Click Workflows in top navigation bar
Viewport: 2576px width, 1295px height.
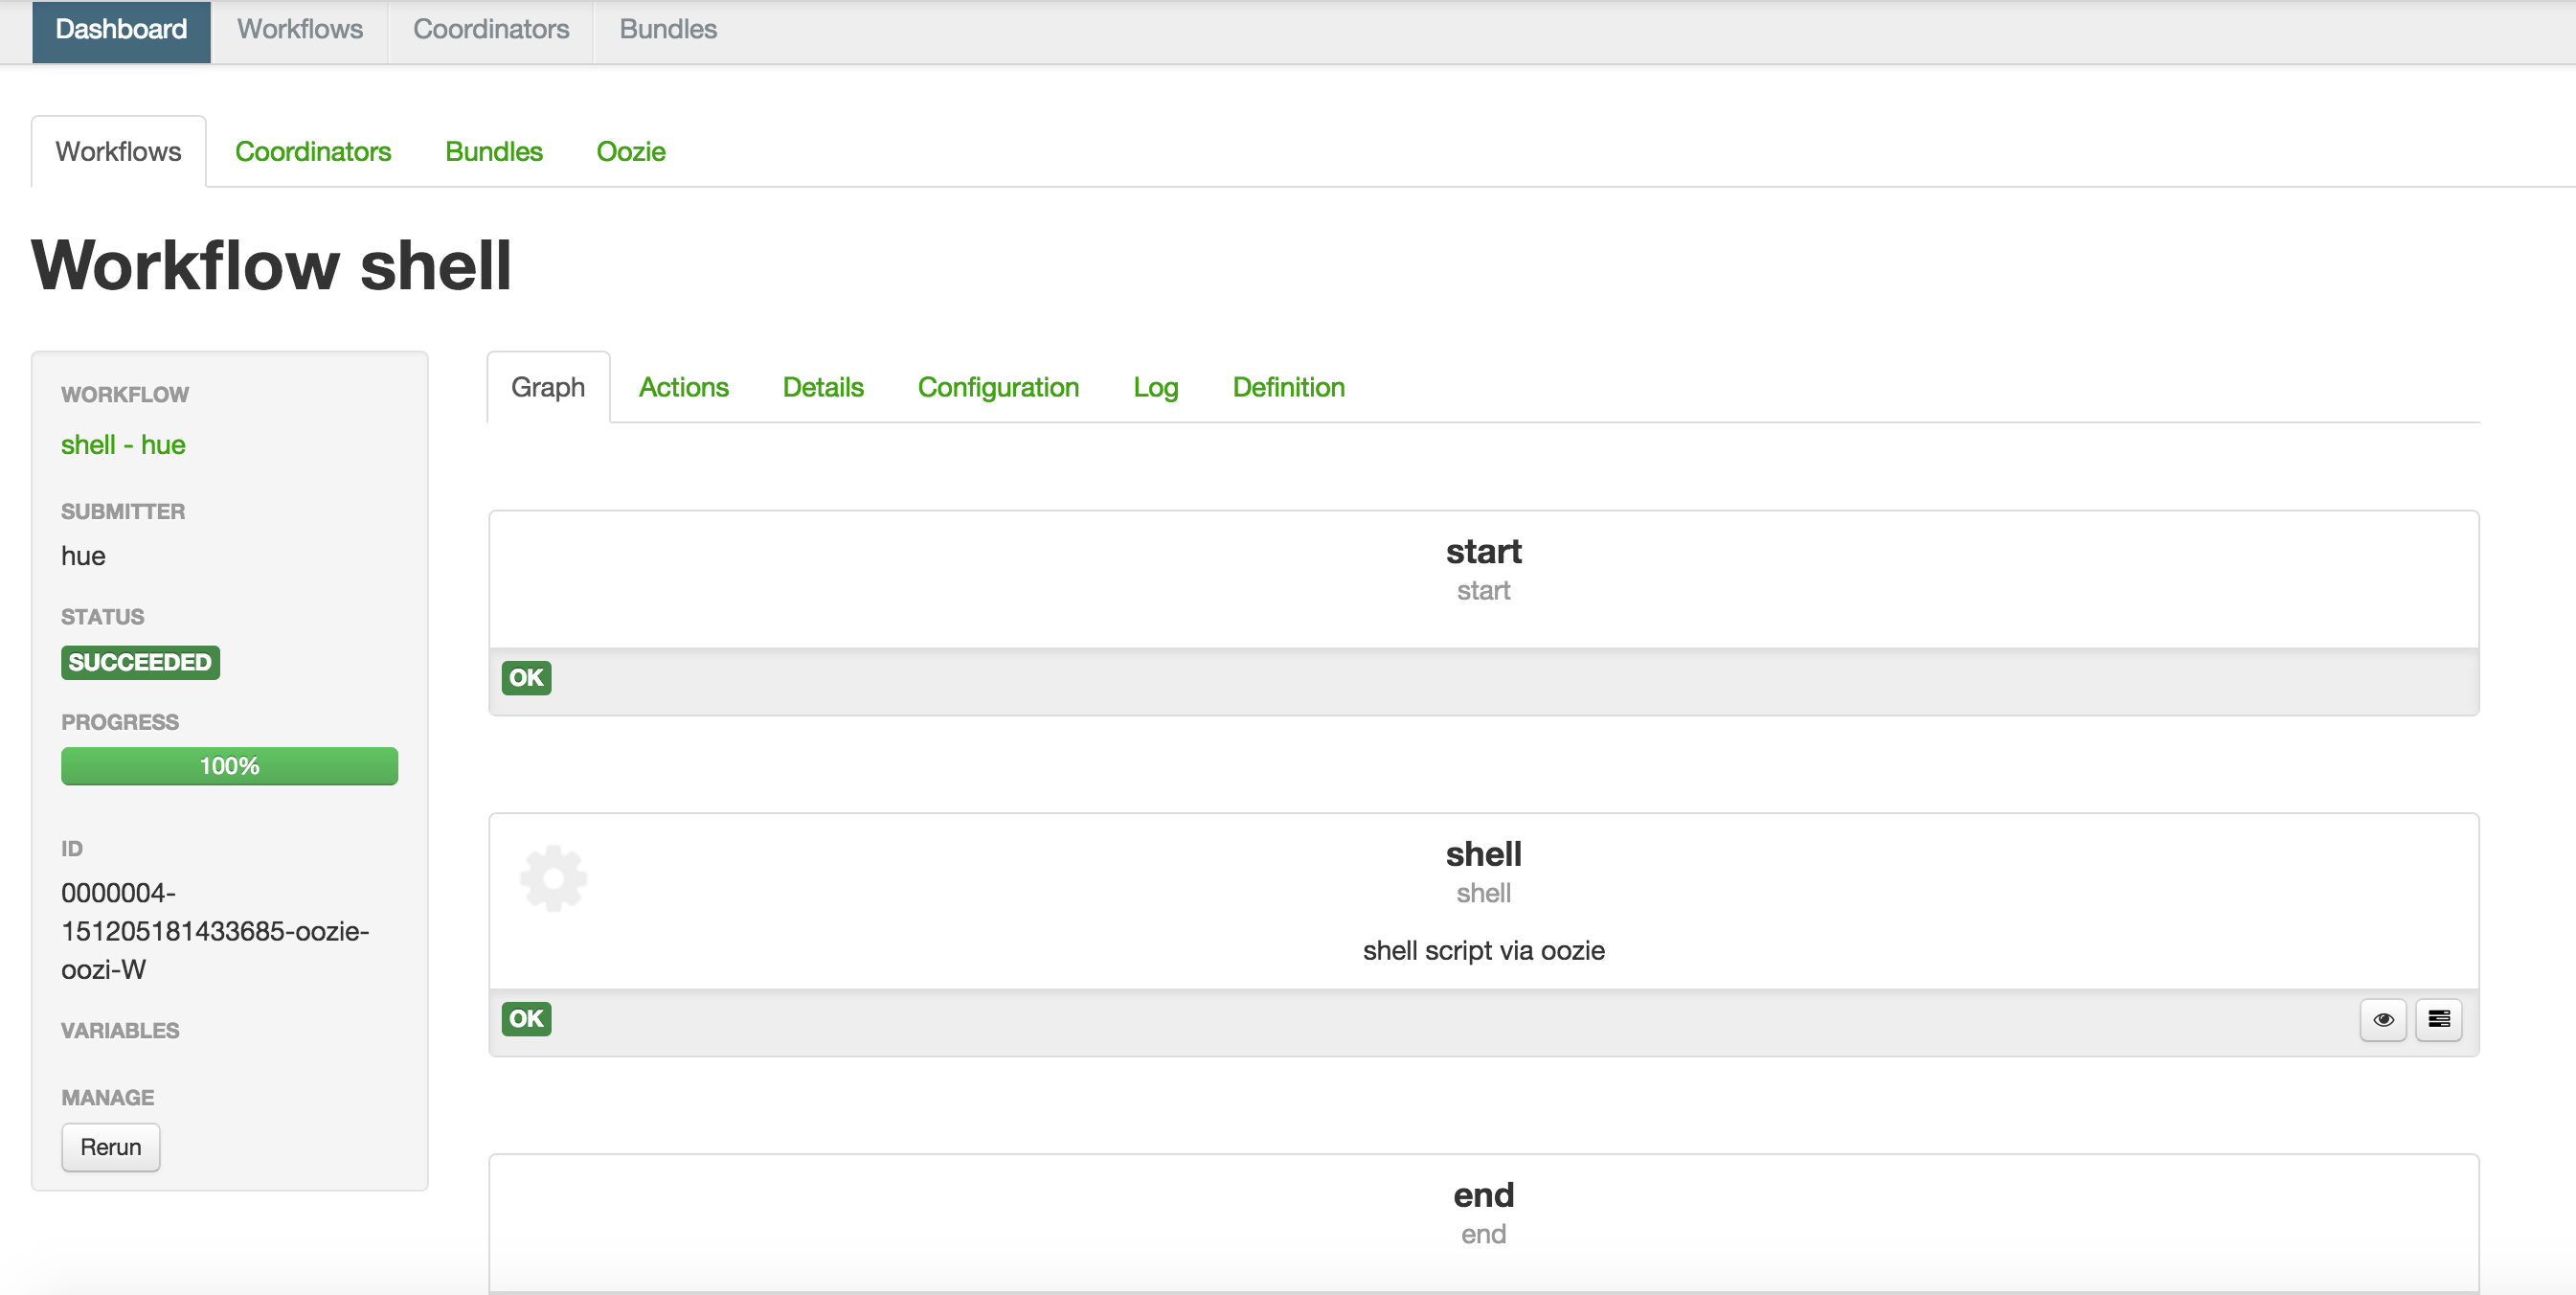(299, 29)
